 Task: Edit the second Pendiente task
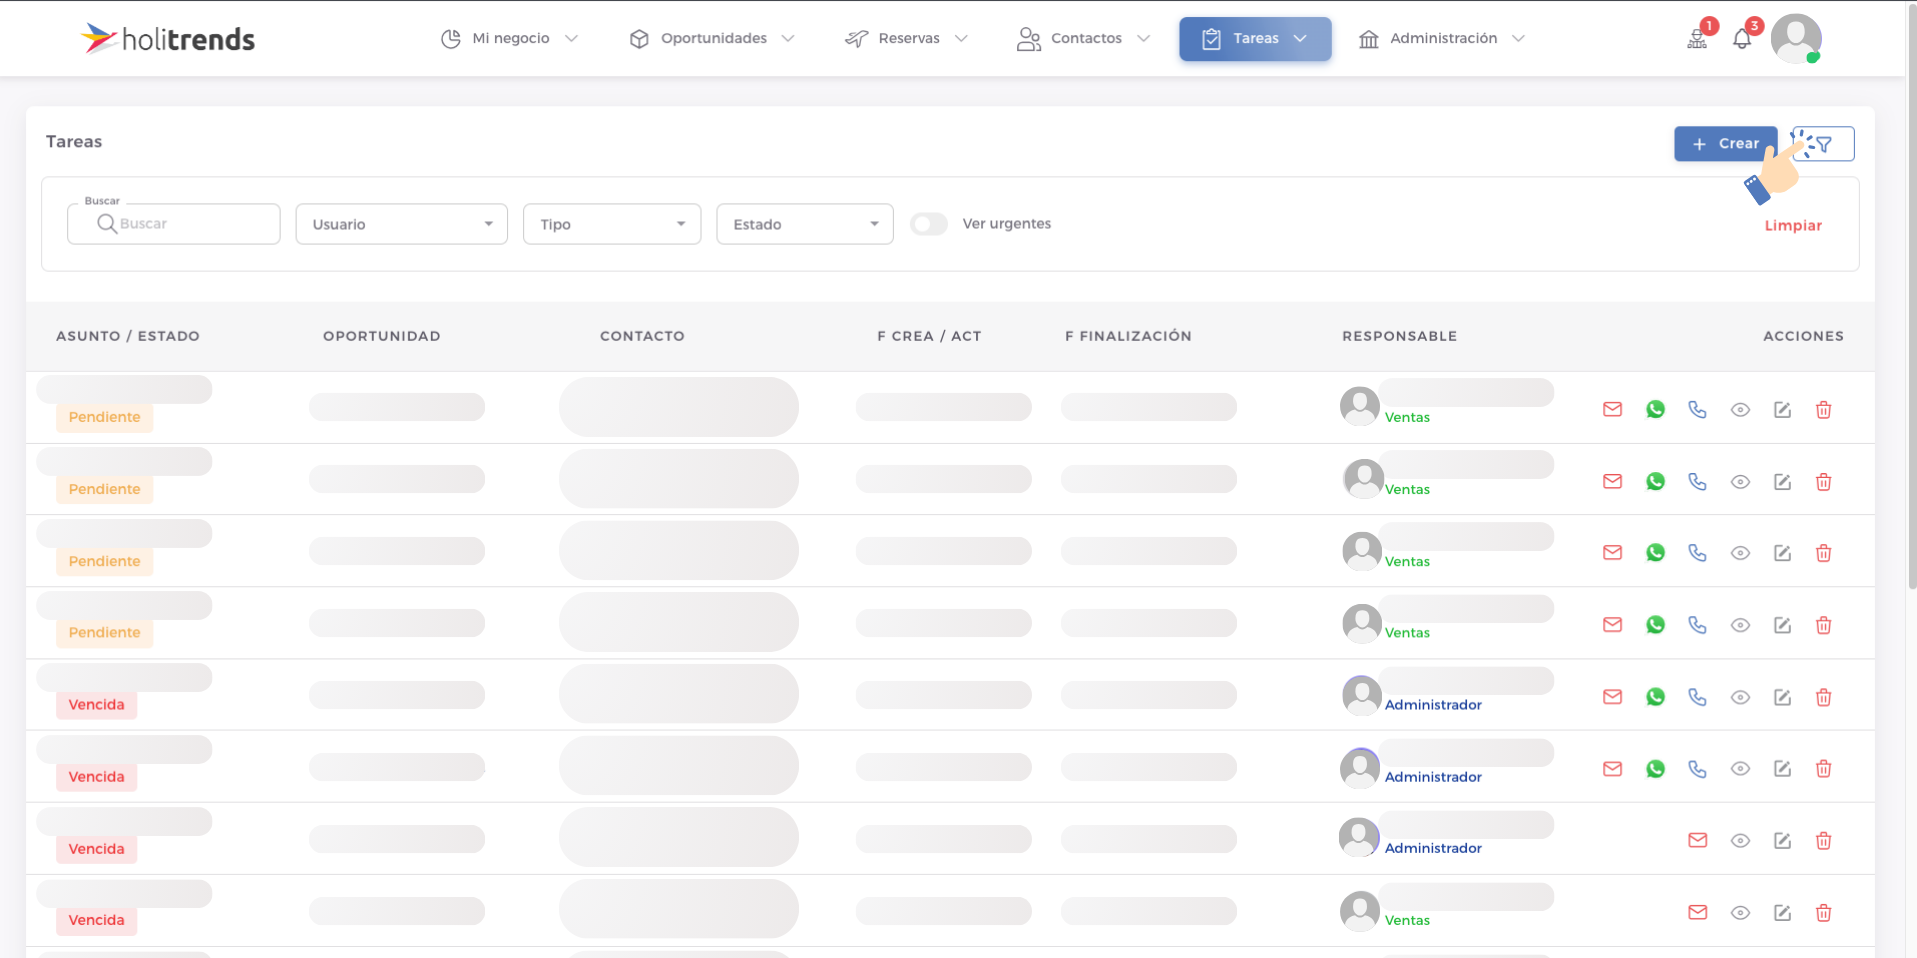tap(1782, 482)
